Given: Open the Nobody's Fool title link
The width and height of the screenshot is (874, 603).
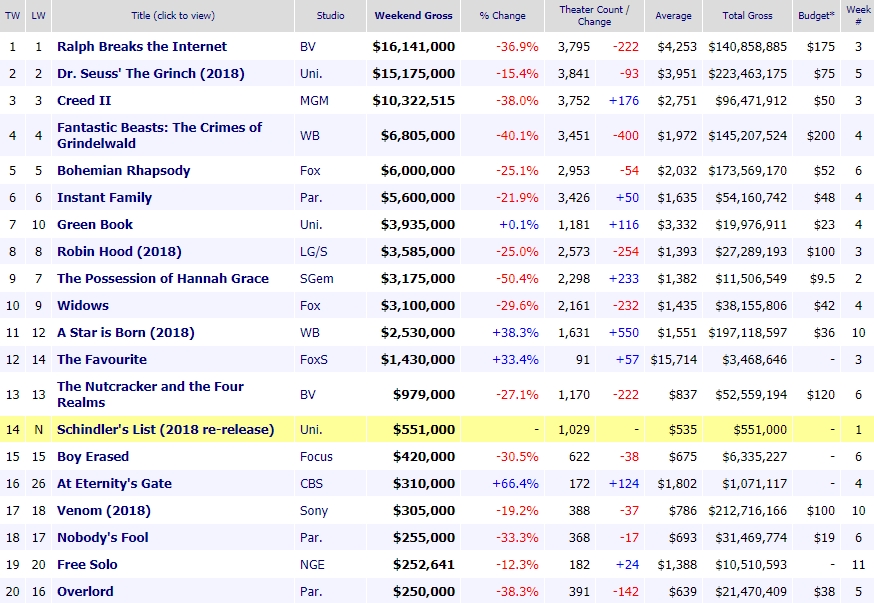Looking at the screenshot, I should coord(103,538).
